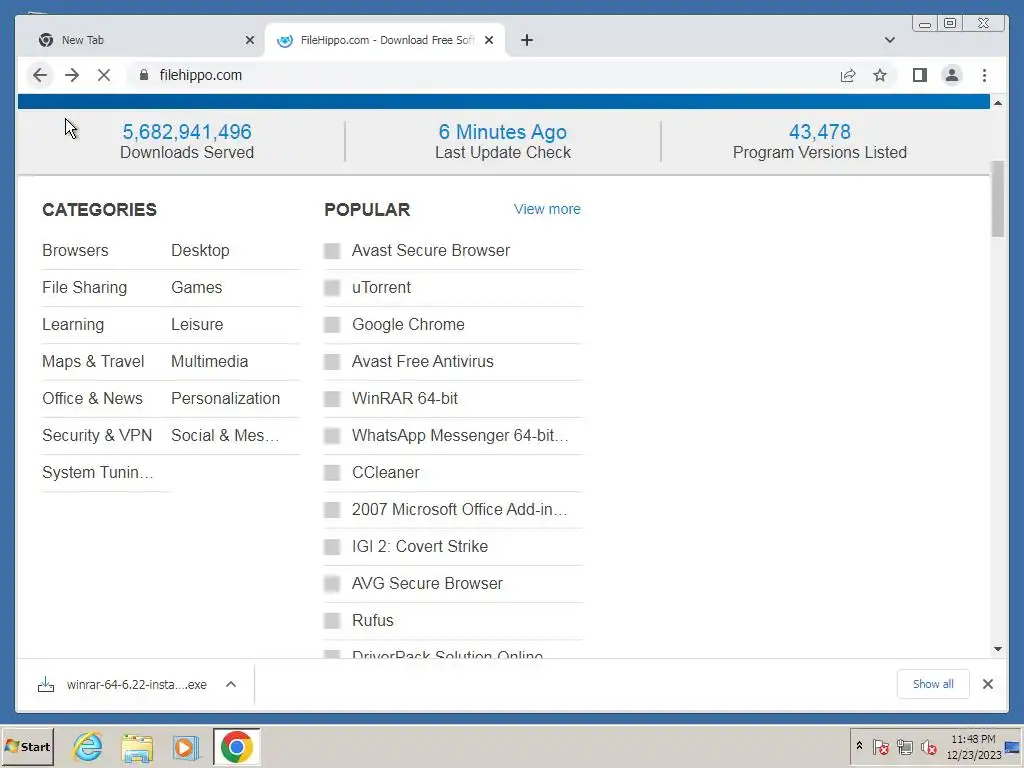Image resolution: width=1024 pixels, height=768 pixels.
Task: Open 2007 Microsoft Office Add-in listing
Action: click(459, 509)
